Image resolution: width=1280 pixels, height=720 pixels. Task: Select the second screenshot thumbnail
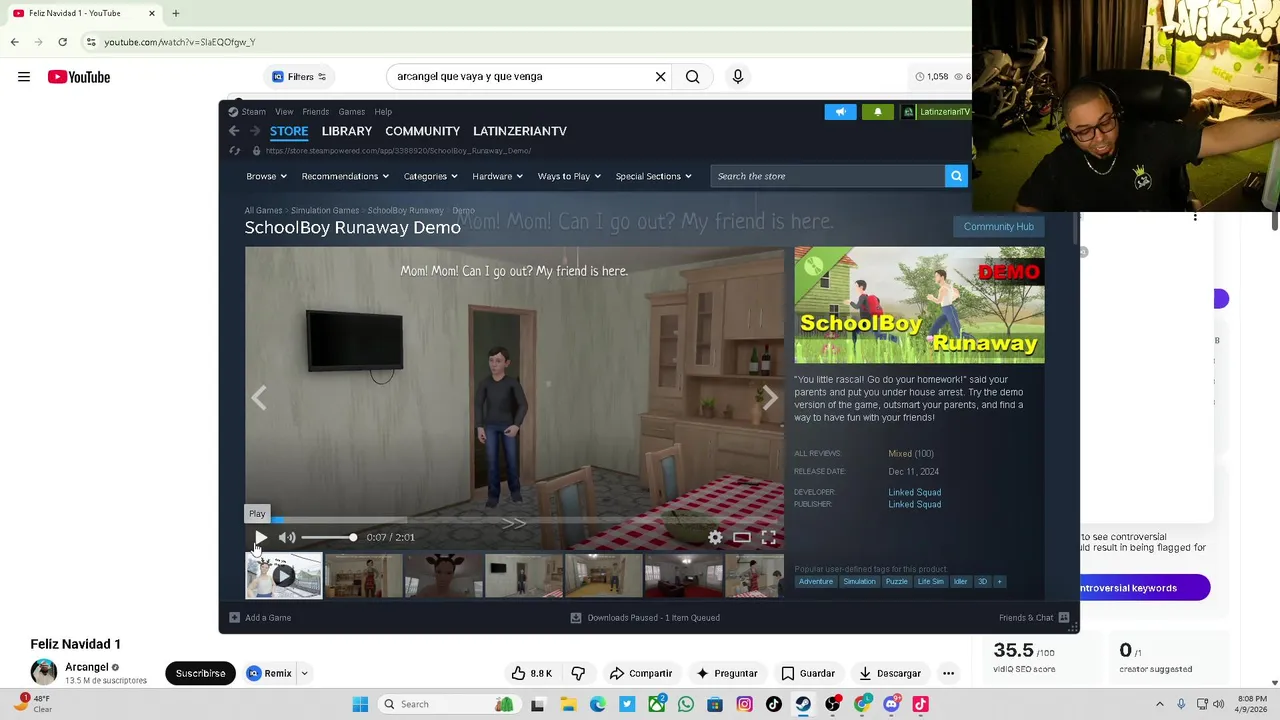click(444, 576)
